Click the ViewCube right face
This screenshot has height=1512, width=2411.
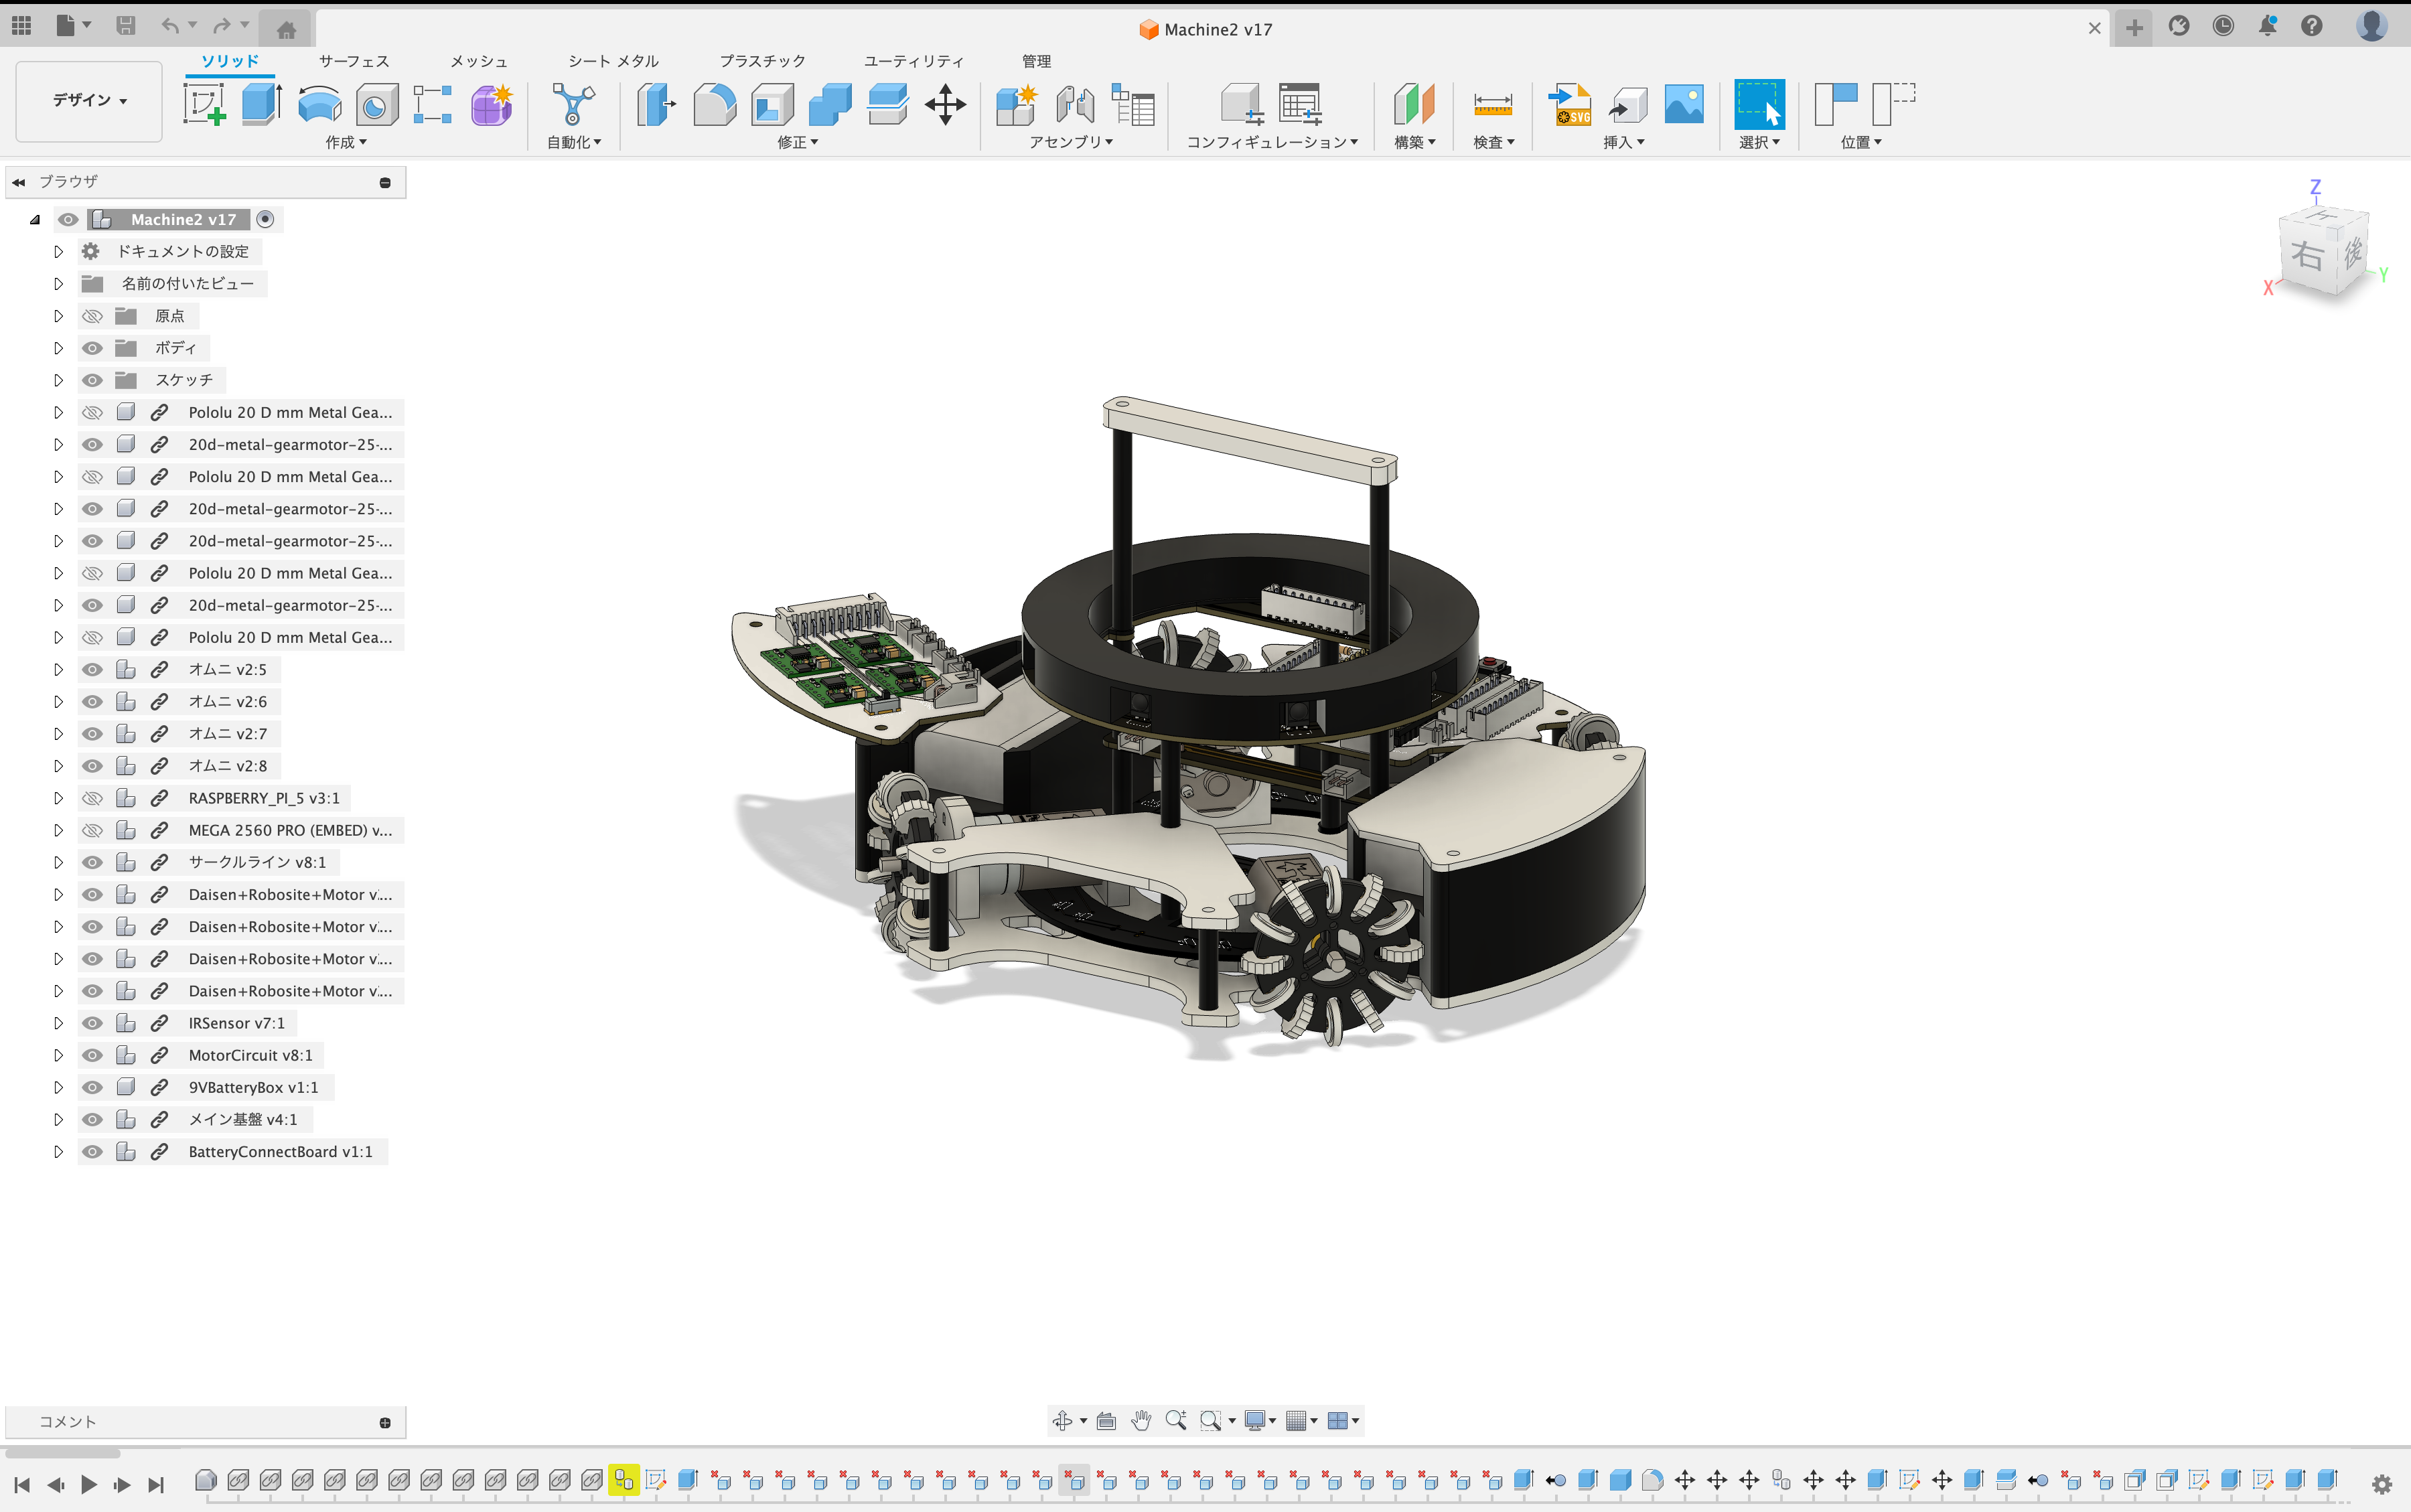pyautogui.click(x=2308, y=256)
